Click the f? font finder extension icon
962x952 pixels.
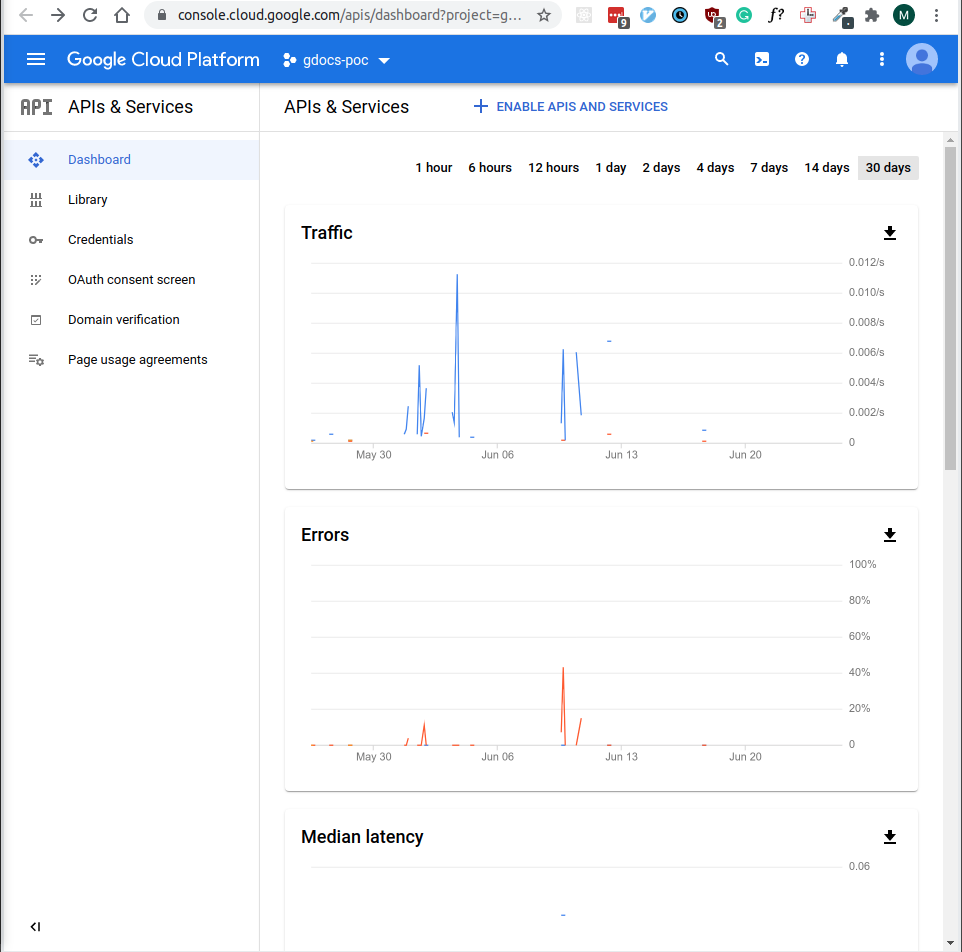(x=776, y=15)
